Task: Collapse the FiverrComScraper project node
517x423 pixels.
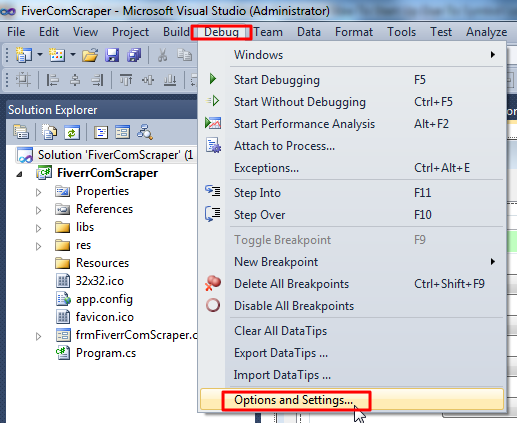Action: pyautogui.click(x=19, y=174)
